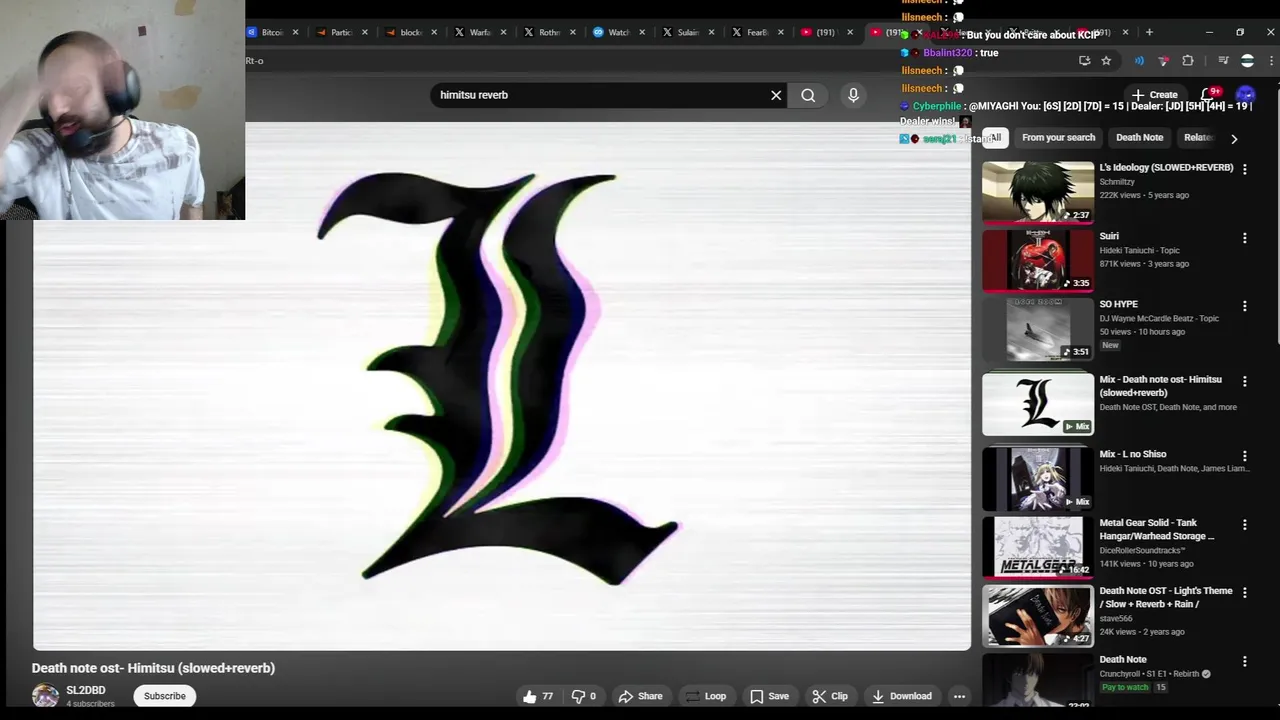Show more filter chips with arrow
The width and height of the screenshot is (1280, 720).
1234,138
